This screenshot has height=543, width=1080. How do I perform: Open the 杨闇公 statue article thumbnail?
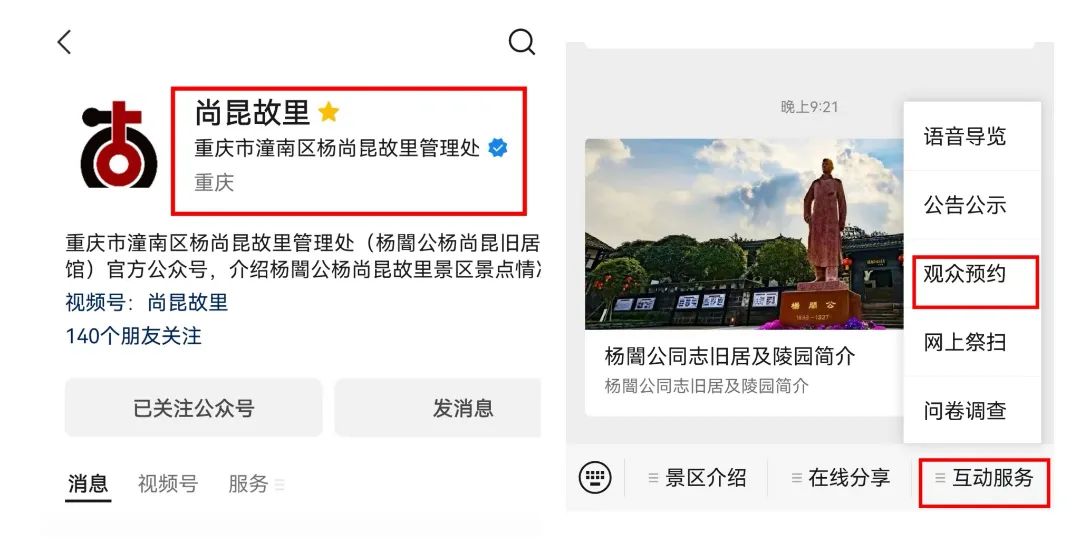(x=744, y=234)
